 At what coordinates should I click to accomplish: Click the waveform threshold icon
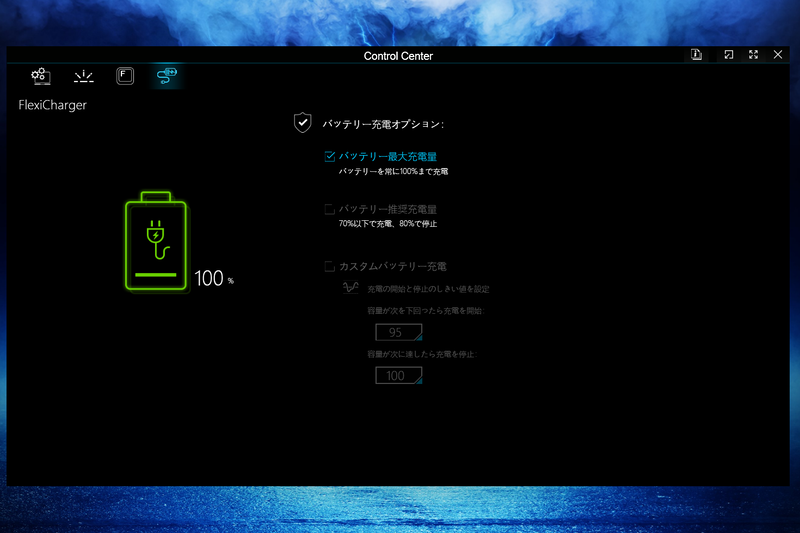351,288
